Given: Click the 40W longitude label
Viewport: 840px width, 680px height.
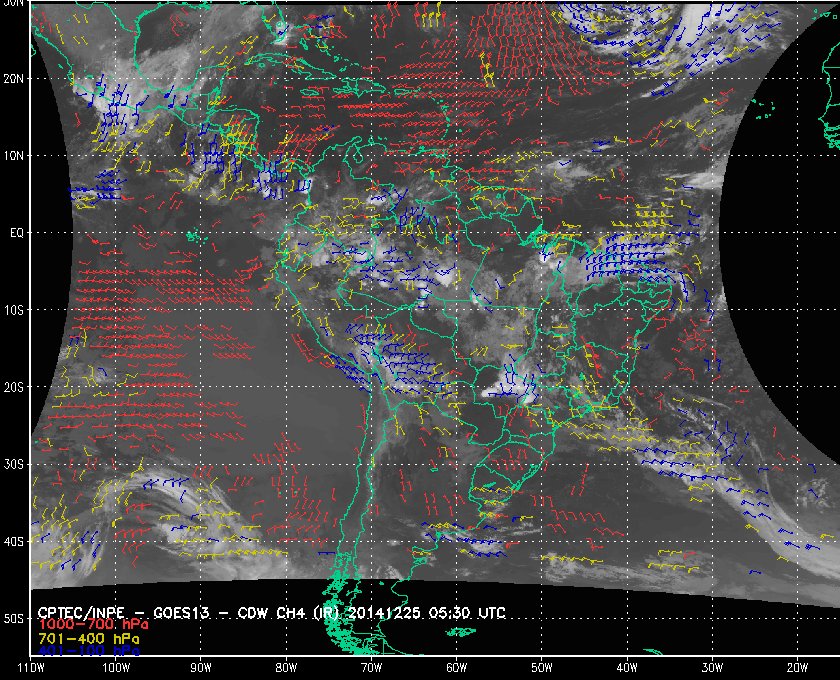Looking at the screenshot, I should pyautogui.click(x=625, y=667).
